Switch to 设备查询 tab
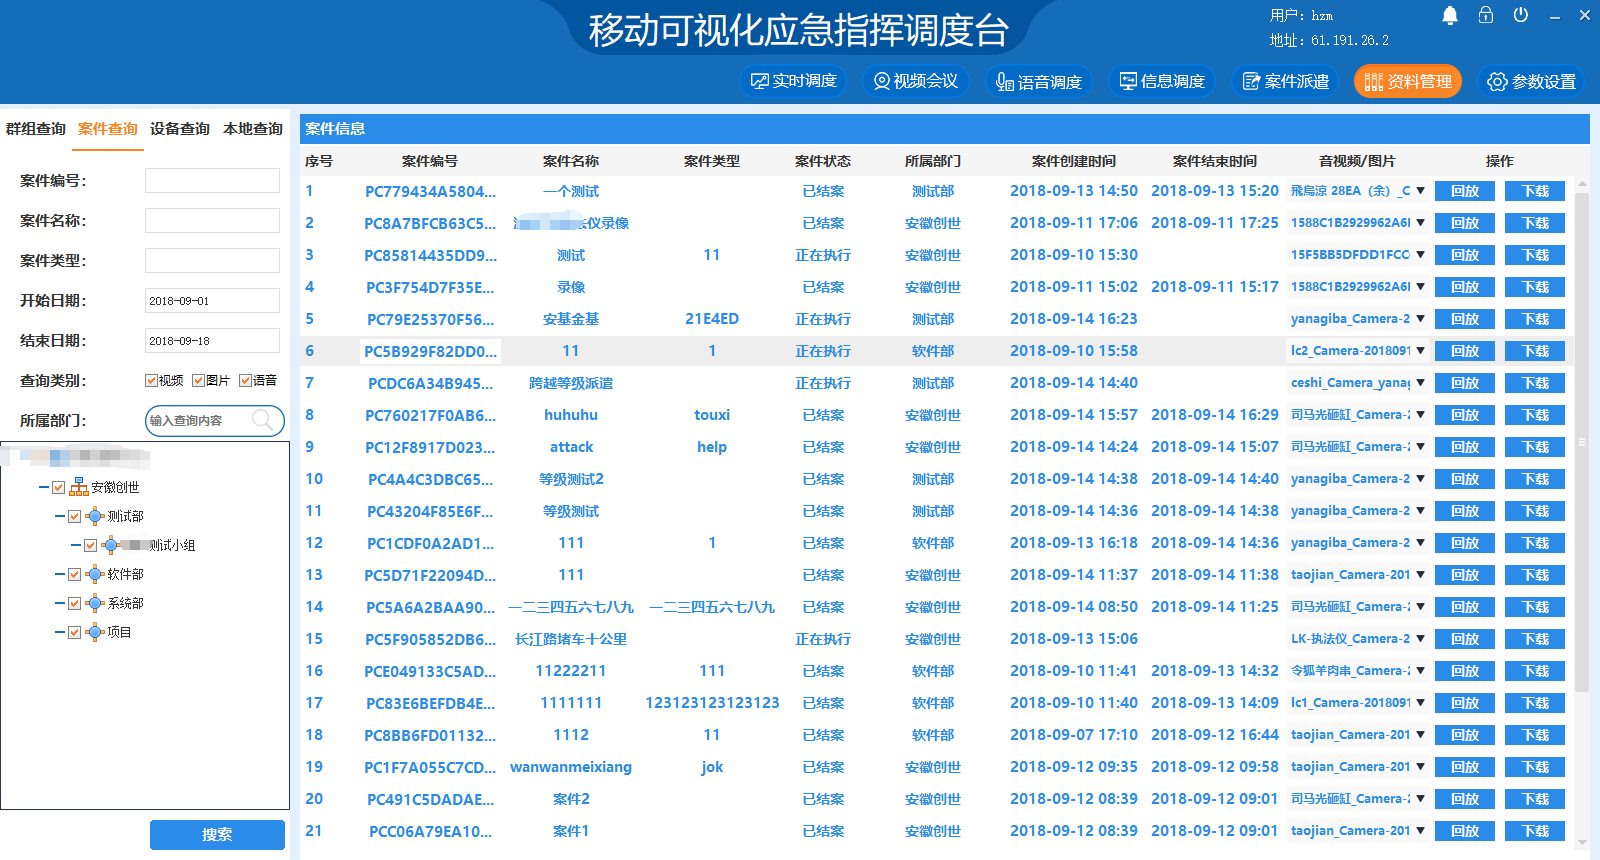The width and height of the screenshot is (1600, 860). tap(180, 129)
